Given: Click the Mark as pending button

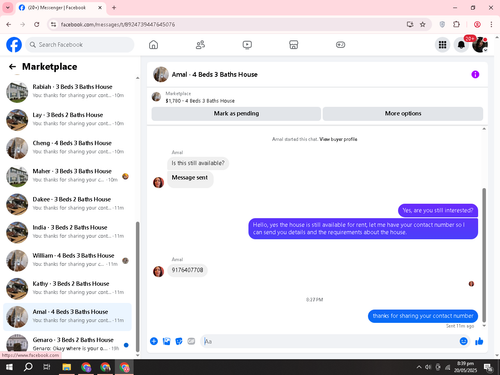Looking at the screenshot, I should click(236, 114).
